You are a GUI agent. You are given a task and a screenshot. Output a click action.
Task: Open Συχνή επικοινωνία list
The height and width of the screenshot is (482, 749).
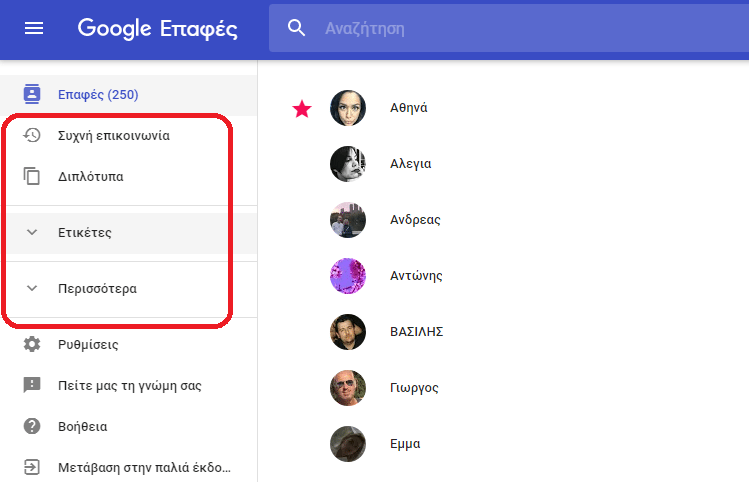tap(114, 136)
